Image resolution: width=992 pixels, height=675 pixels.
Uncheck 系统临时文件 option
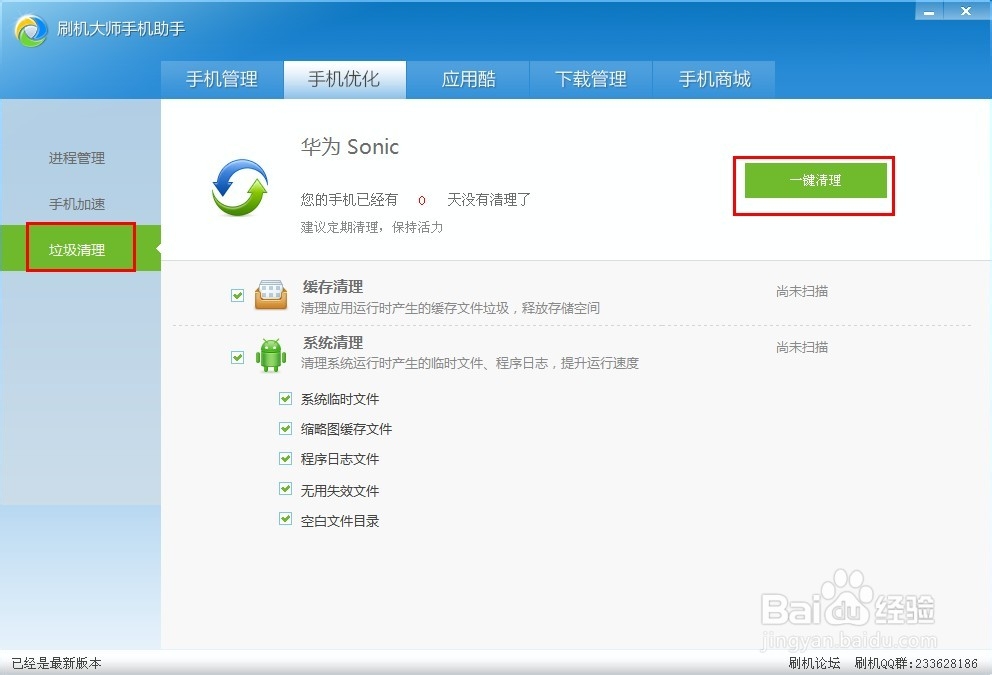coord(285,399)
